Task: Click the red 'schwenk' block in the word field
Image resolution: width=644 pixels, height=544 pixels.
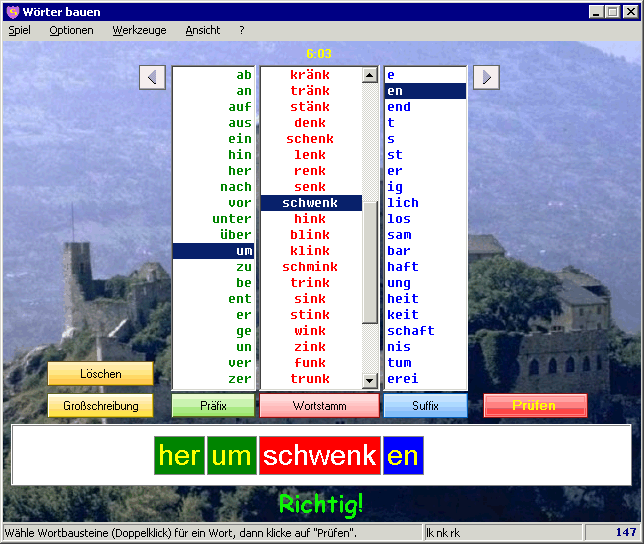Action: coord(320,456)
